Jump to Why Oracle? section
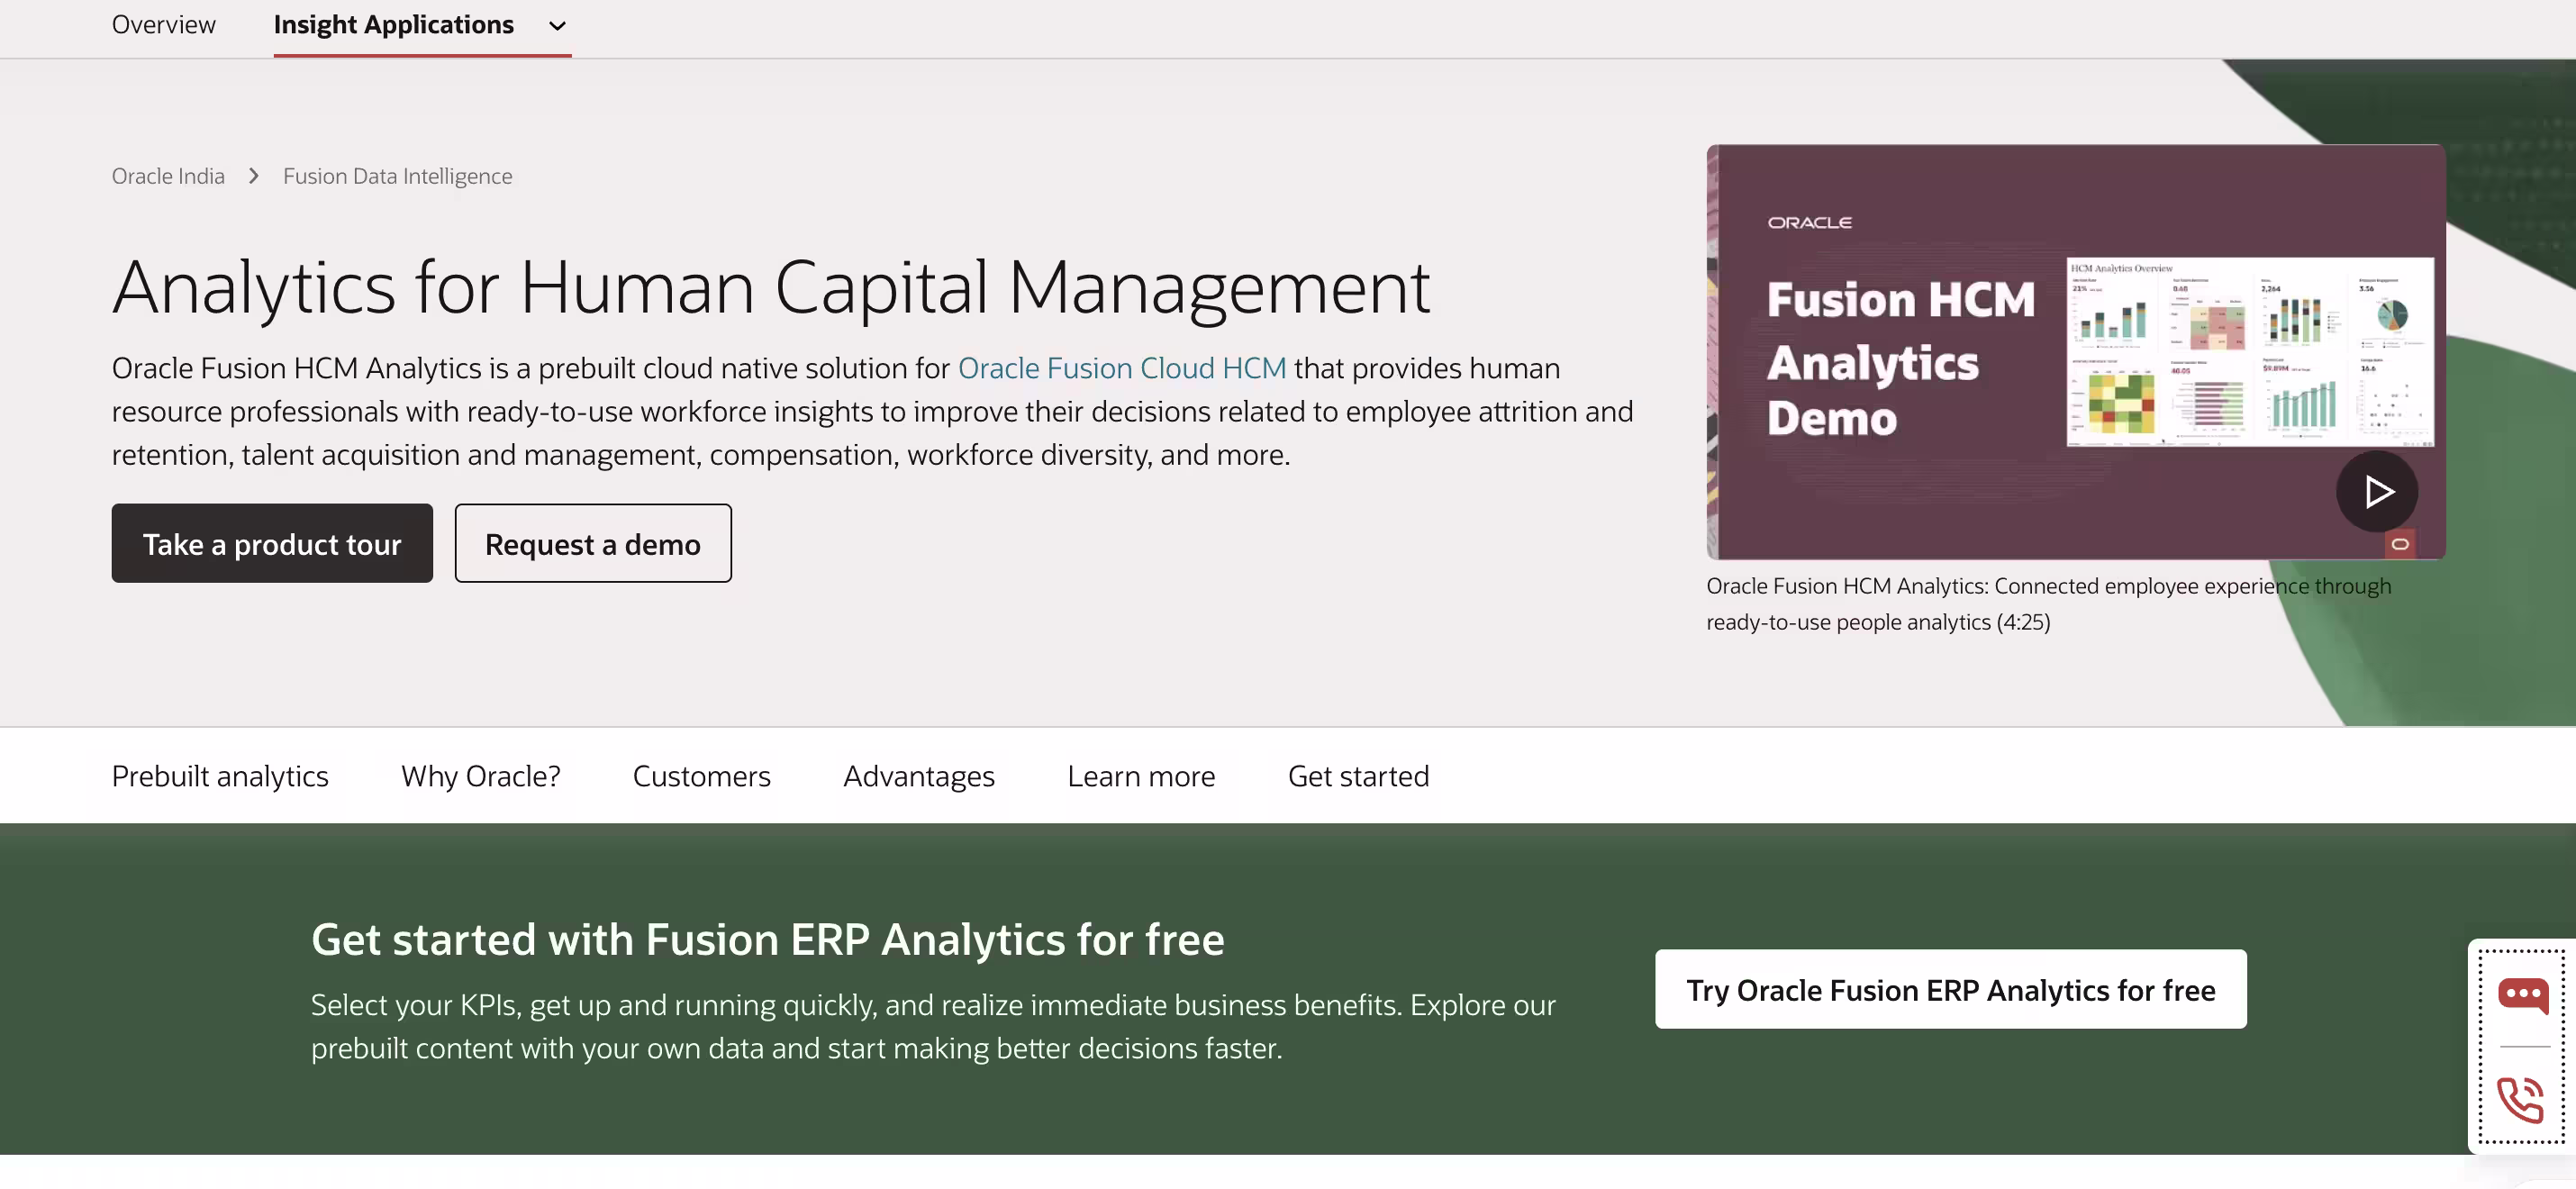The height and width of the screenshot is (1189, 2576). pyautogui.click(x=481, y=776)
